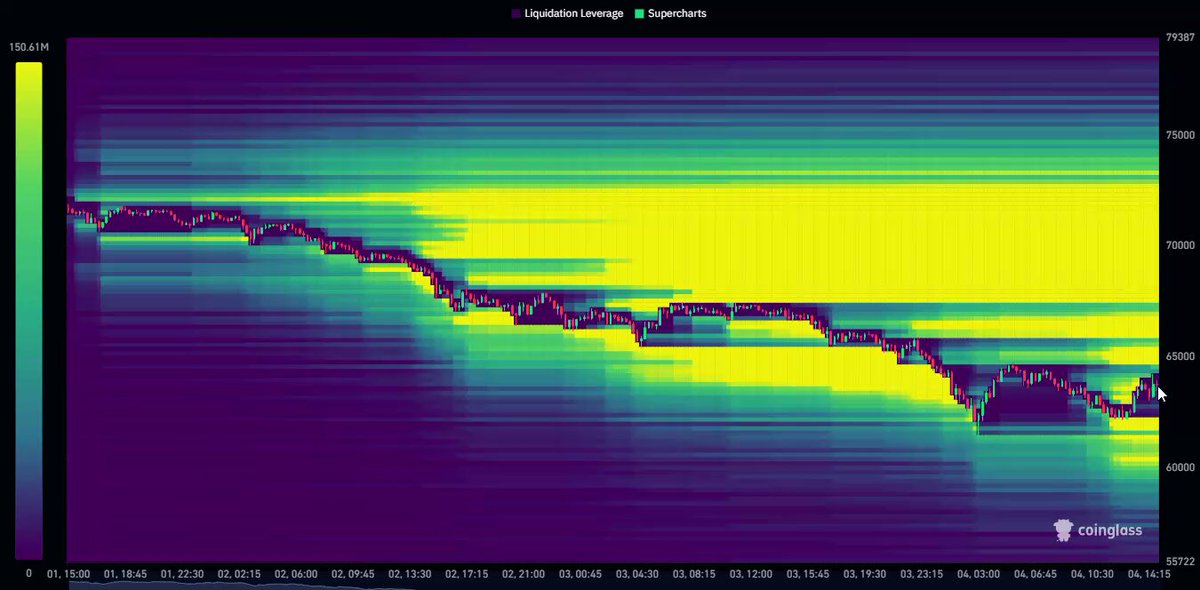Screen dimensions: 1200x590
Task: Click the yellow-to-purple color scale bar
Action: point(29,311)
